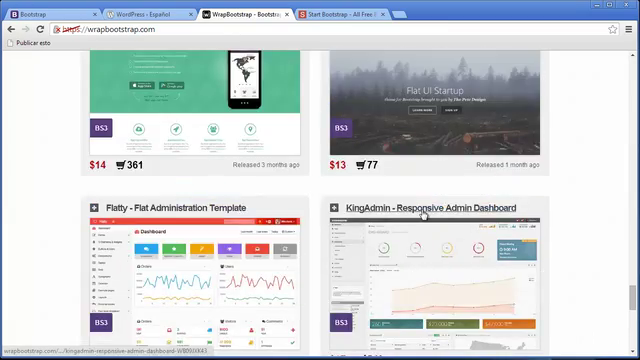640x360 pixels.
Task: Click the BS3 badge on Flatty preview
Action: pyautogui.click(x=101, y=322)
